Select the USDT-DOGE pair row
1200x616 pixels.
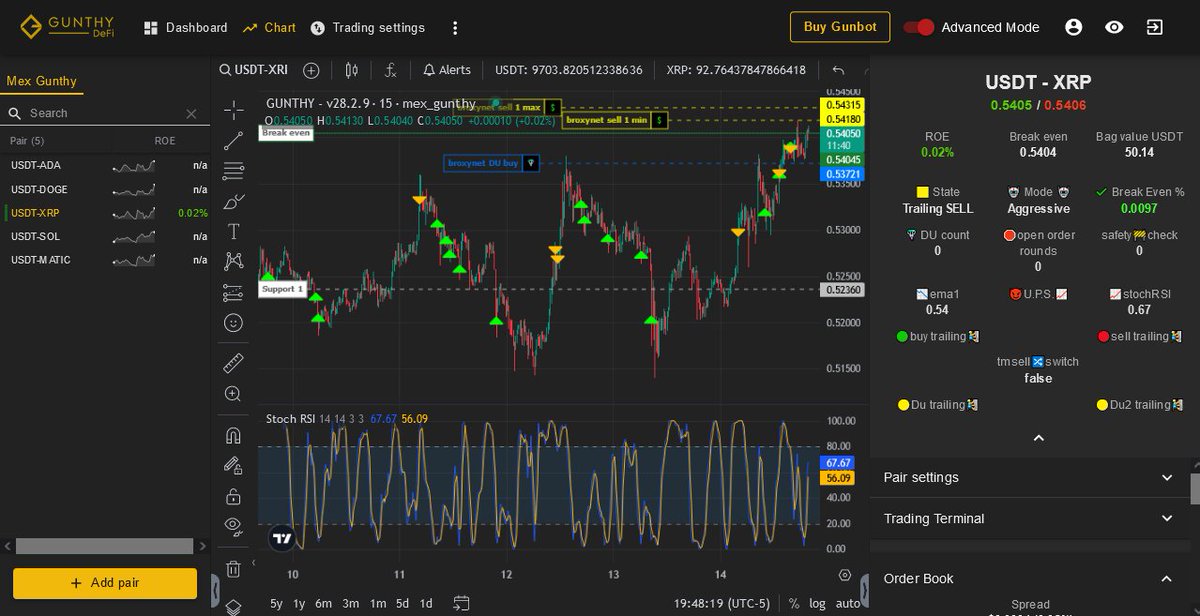tap(106, 189)
